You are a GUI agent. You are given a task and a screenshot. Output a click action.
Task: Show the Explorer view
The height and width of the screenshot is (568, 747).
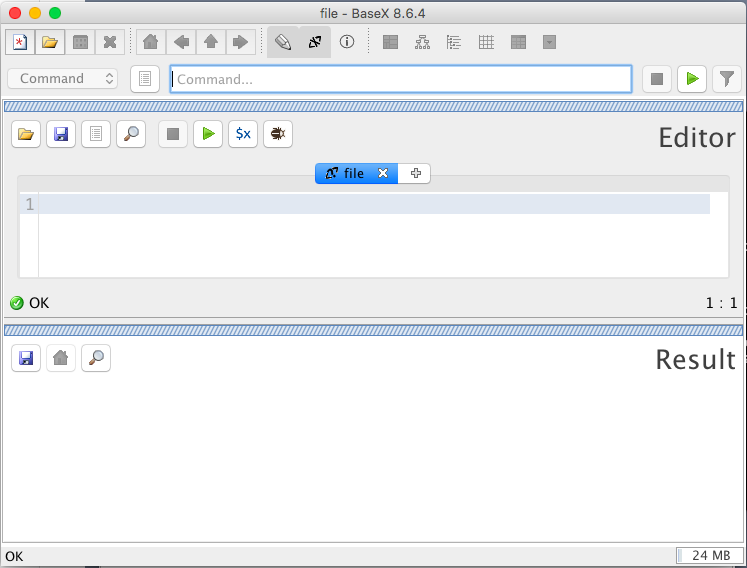(549, 42)
